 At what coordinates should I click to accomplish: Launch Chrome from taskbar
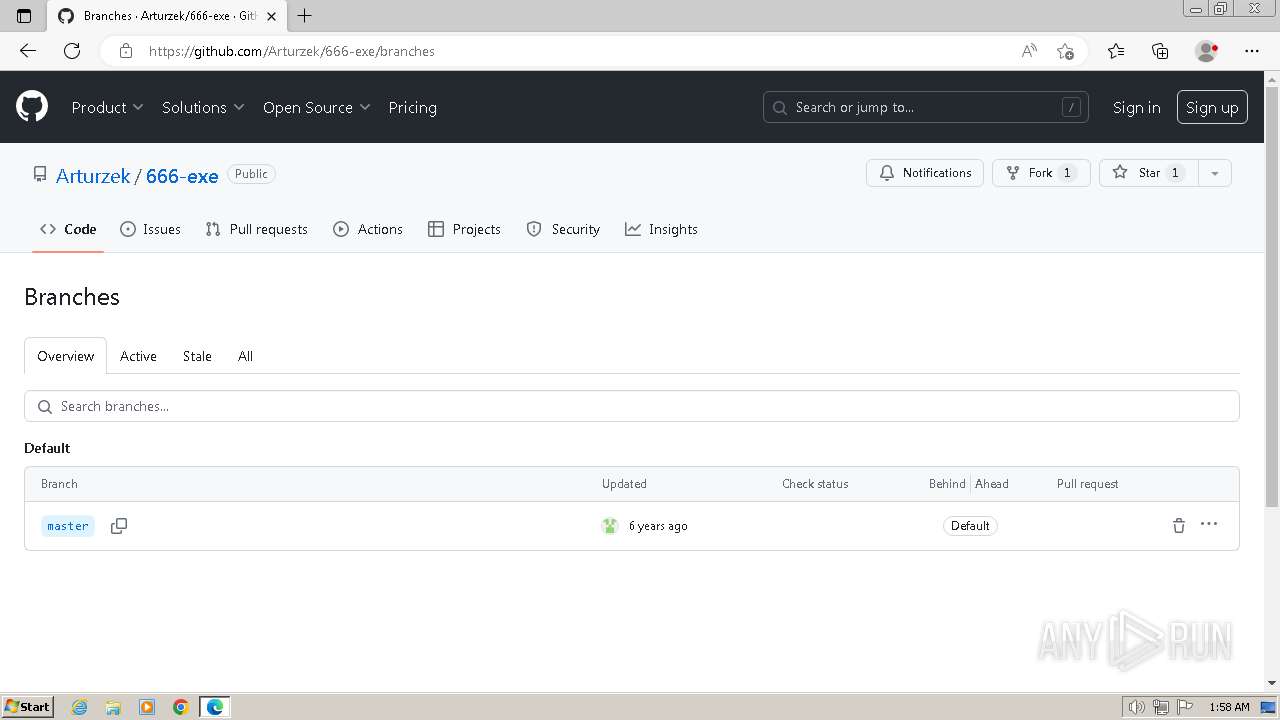pyautogui.click(x=181, y=707)
